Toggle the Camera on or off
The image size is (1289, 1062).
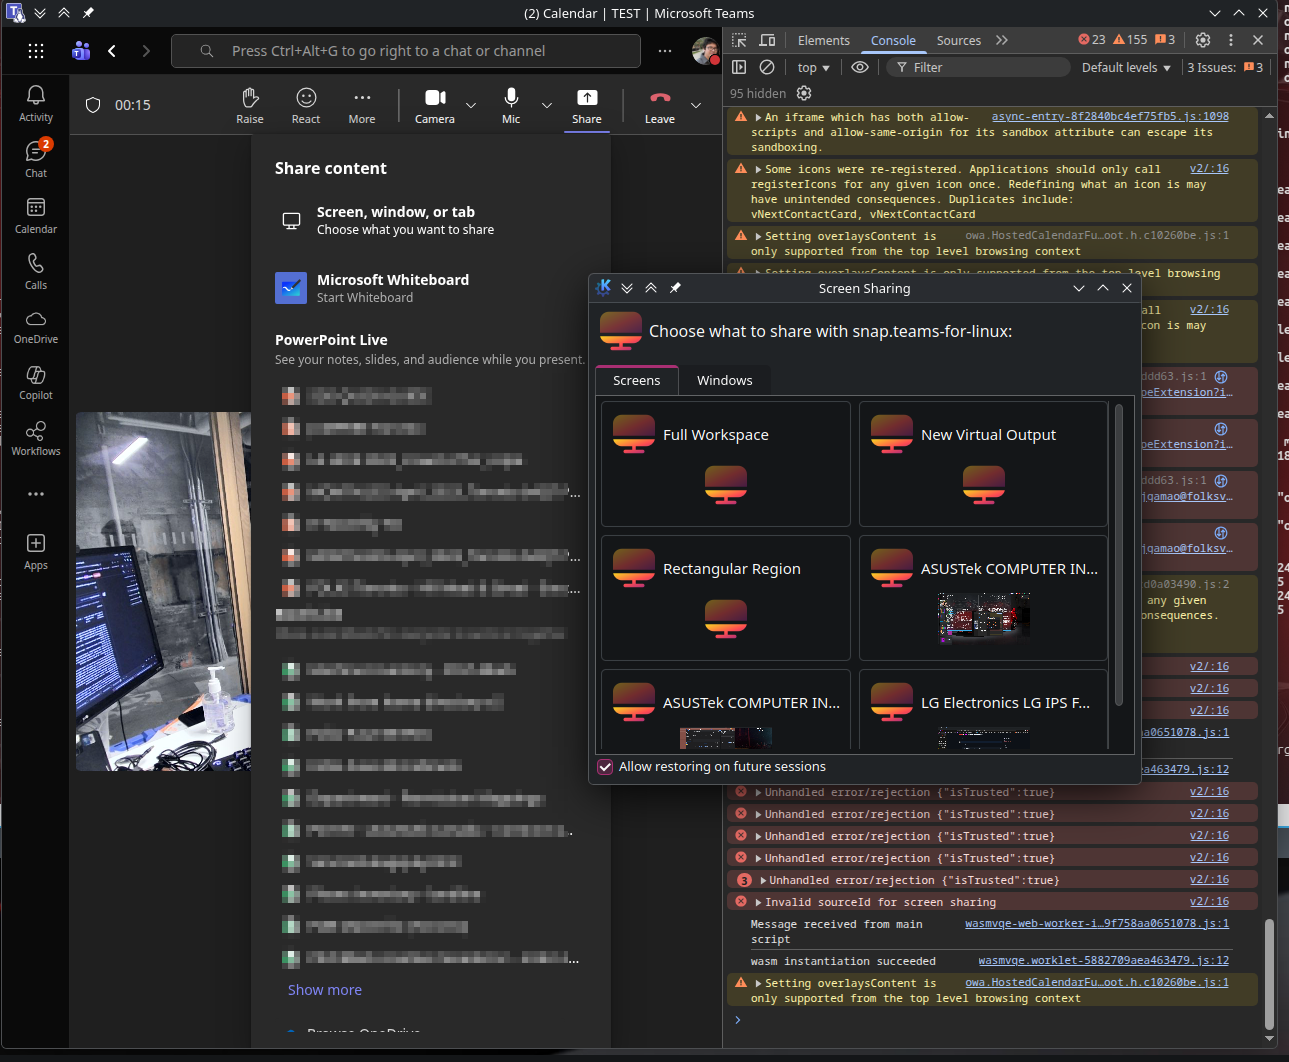(x=435, y=104)
